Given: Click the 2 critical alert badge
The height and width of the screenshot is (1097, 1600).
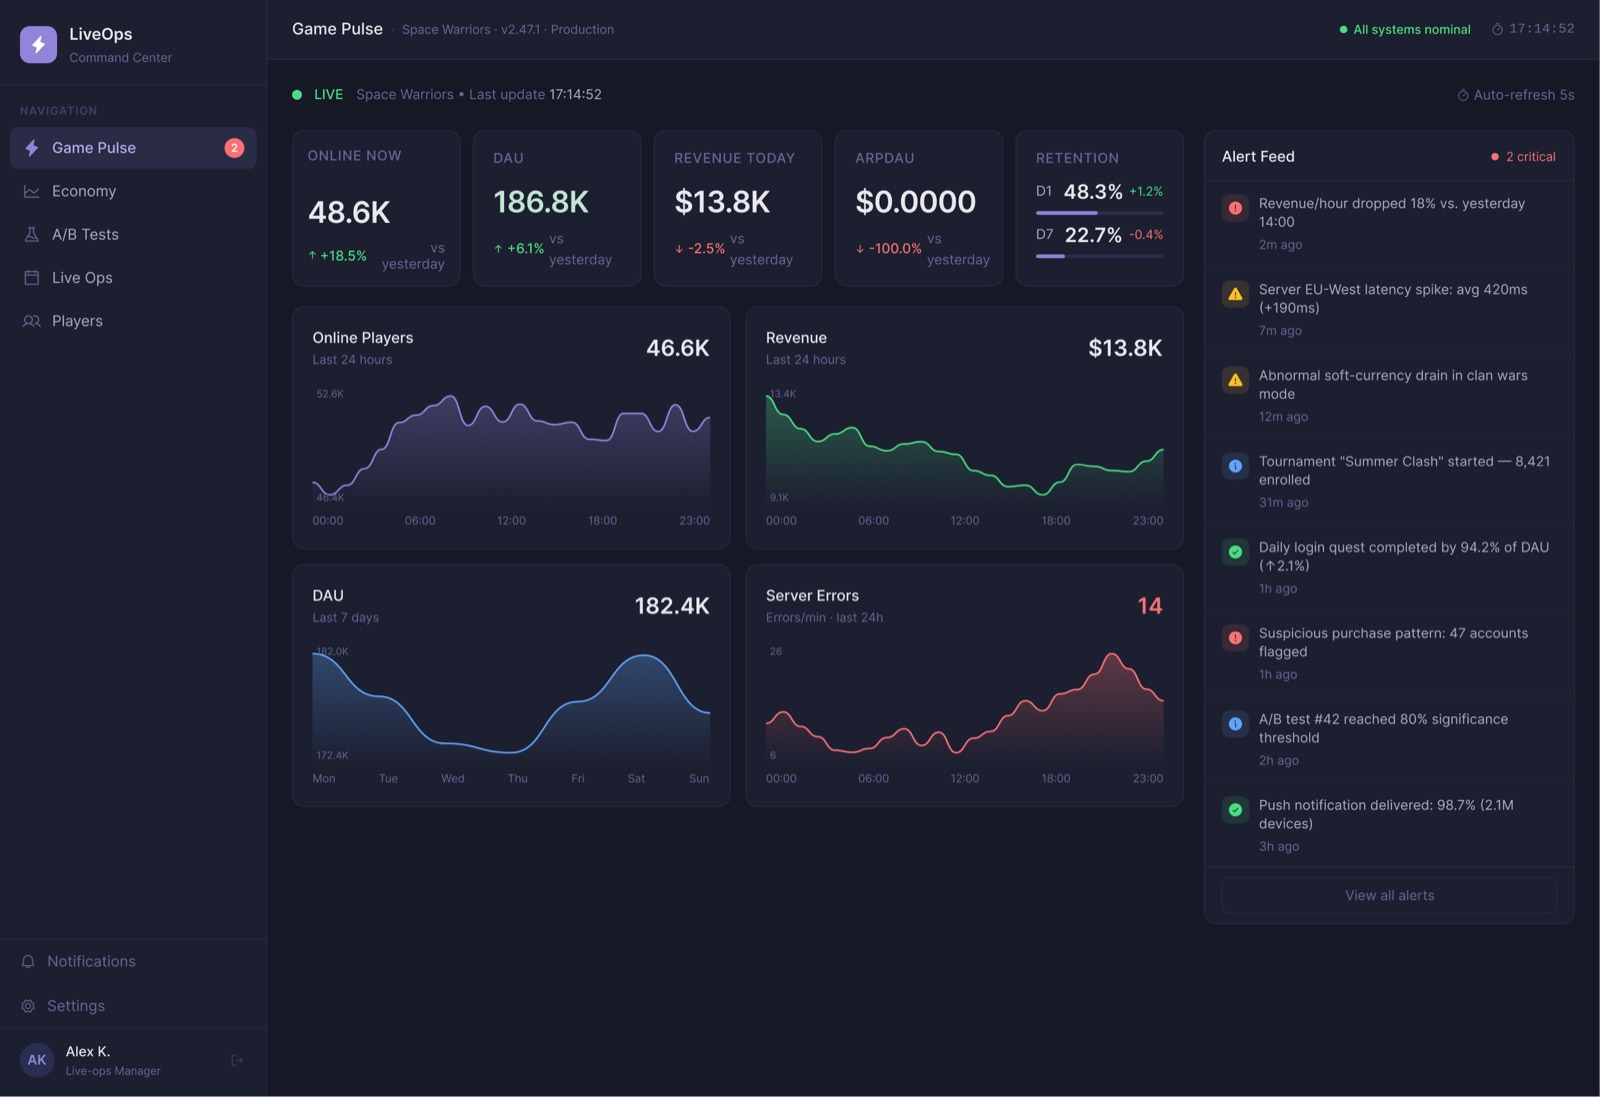Looking at the screenshot, I should tap(1523, 157).
